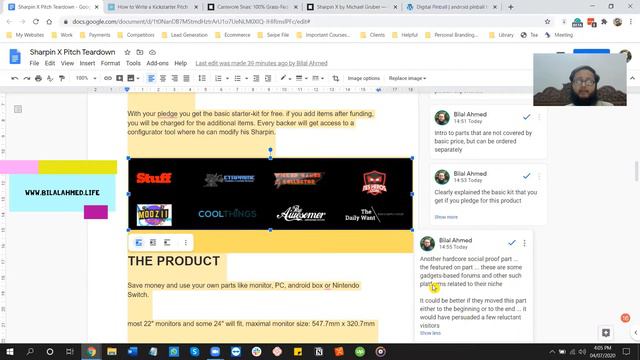
Task: Run spelling and grammar check
Action: pos(50,78)
